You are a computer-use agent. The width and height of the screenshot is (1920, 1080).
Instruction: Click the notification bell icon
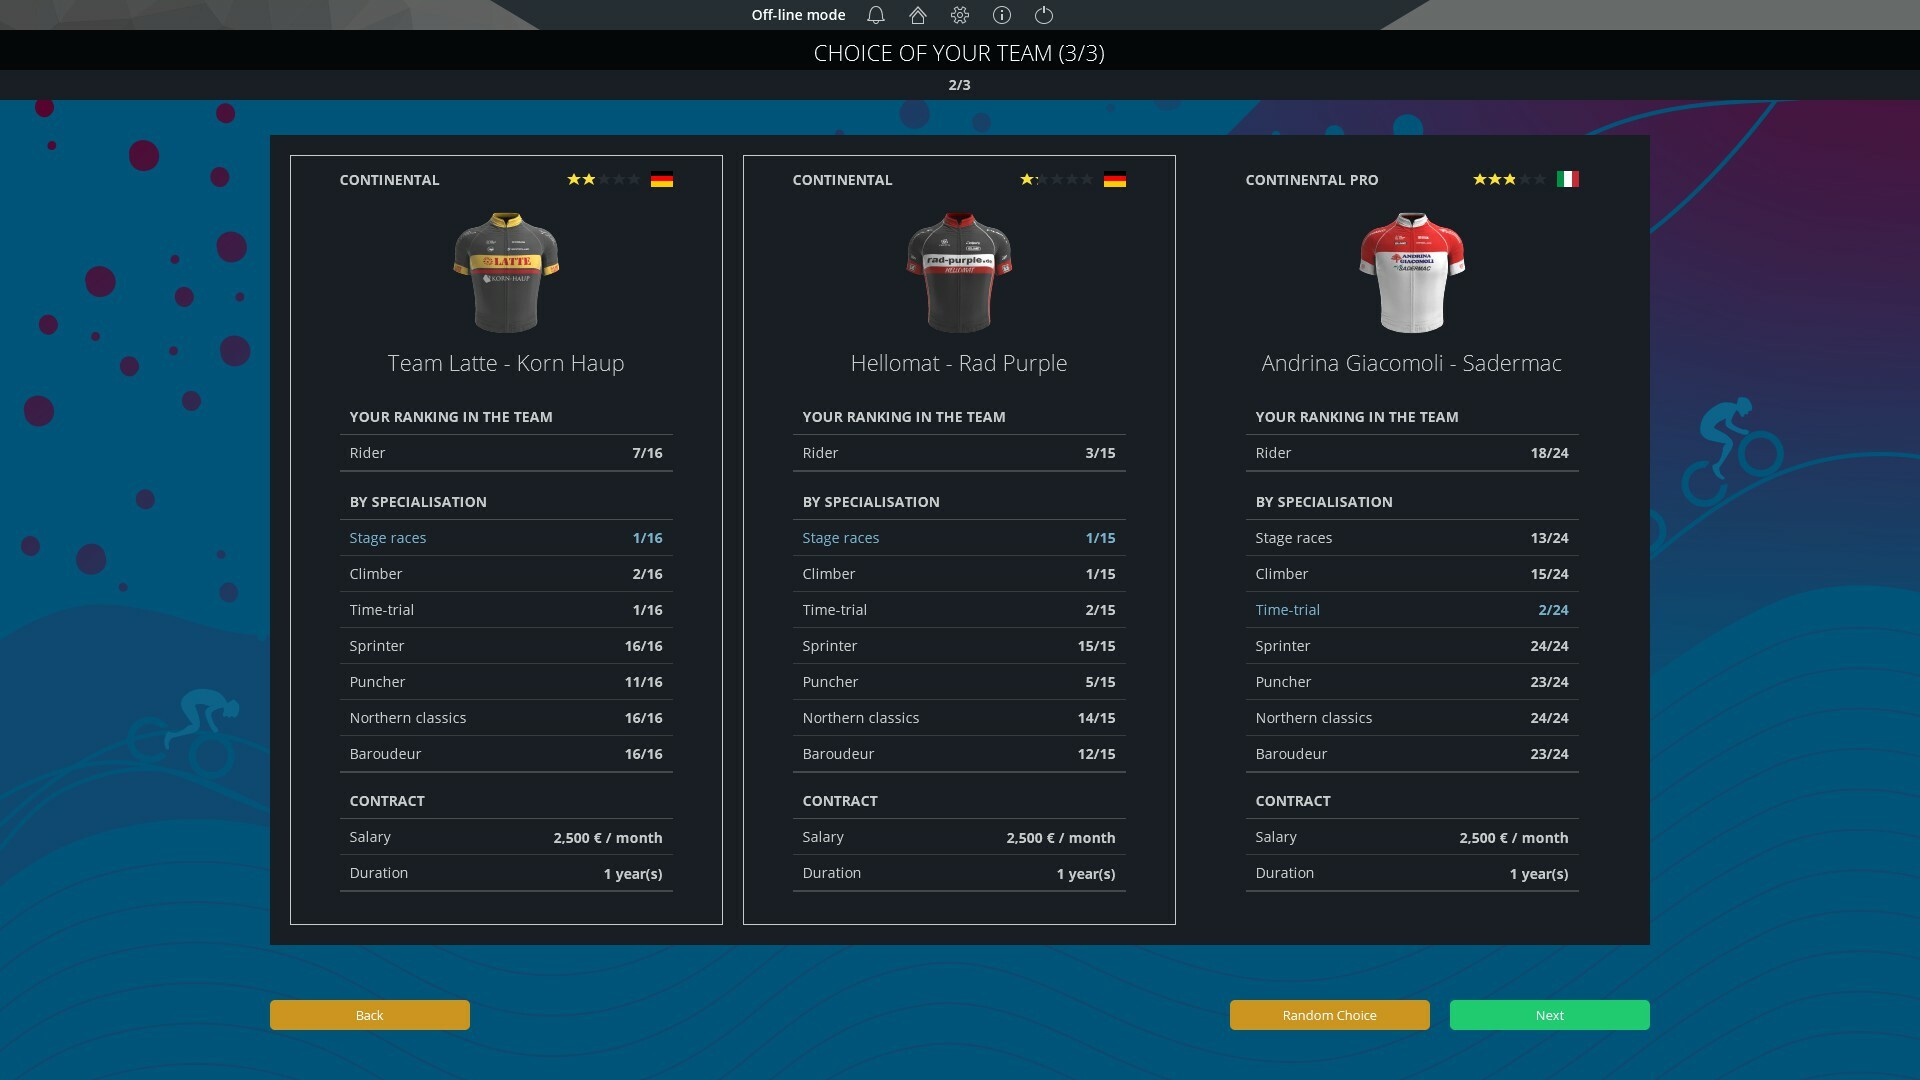click(876, 15)
